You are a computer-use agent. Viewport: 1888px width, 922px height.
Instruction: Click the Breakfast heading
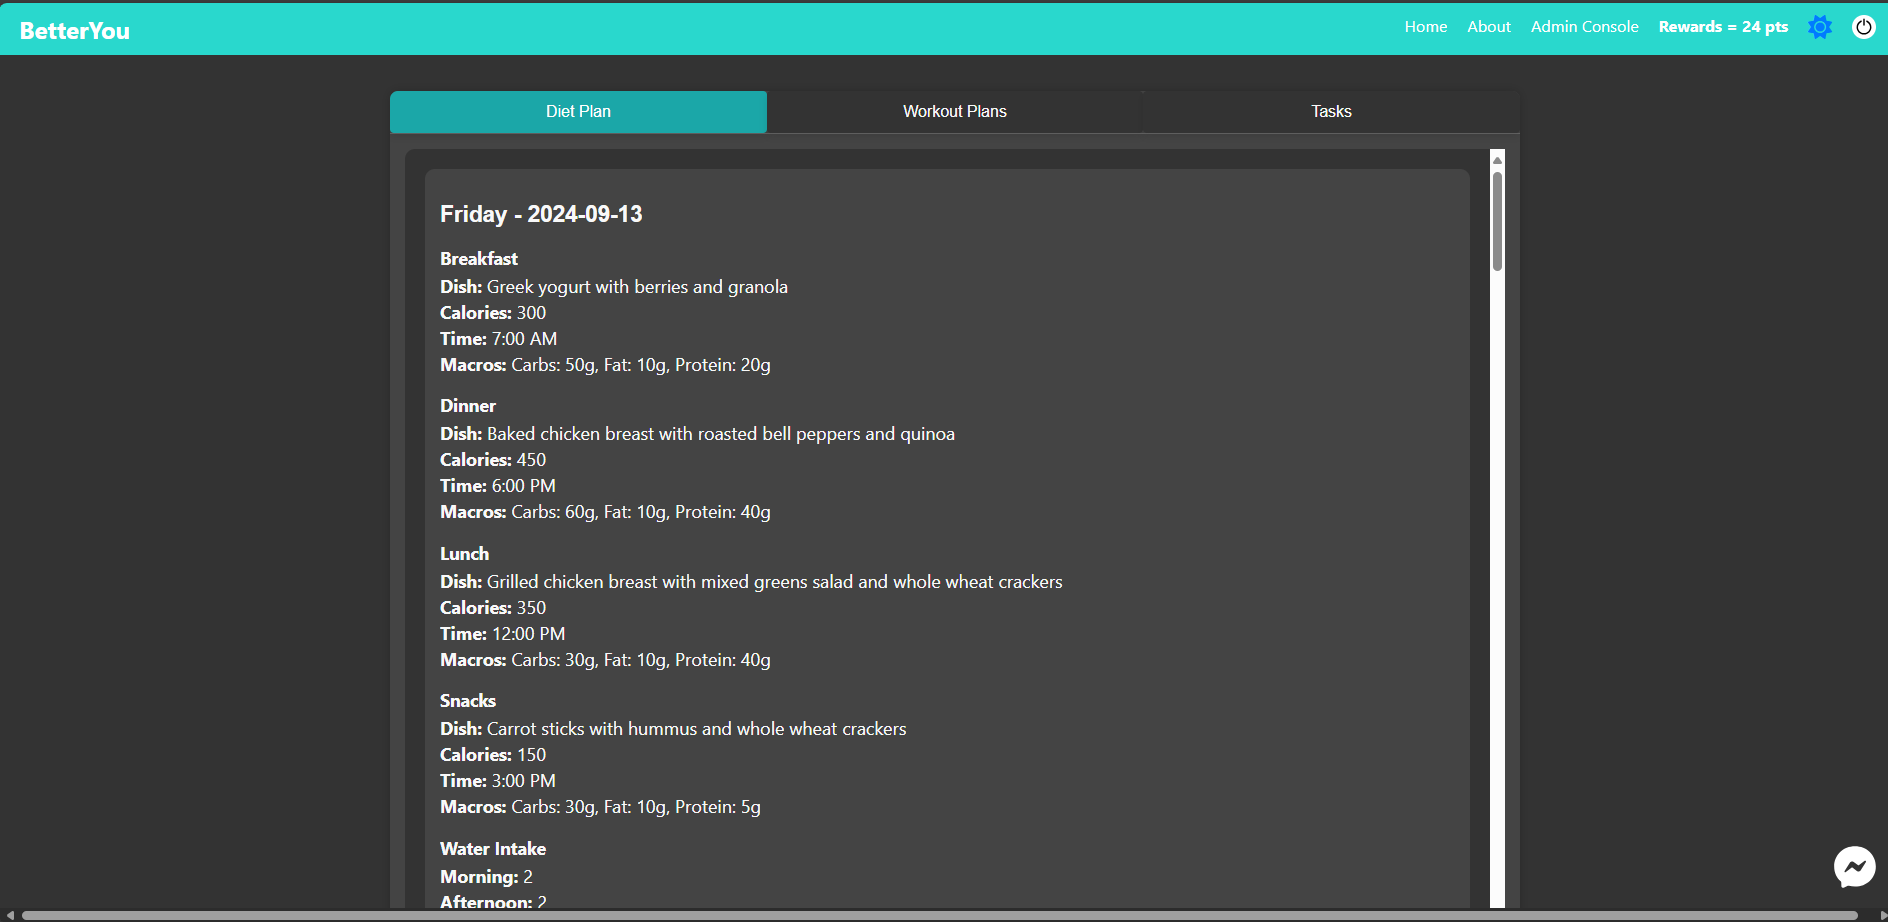pos(479,259)
